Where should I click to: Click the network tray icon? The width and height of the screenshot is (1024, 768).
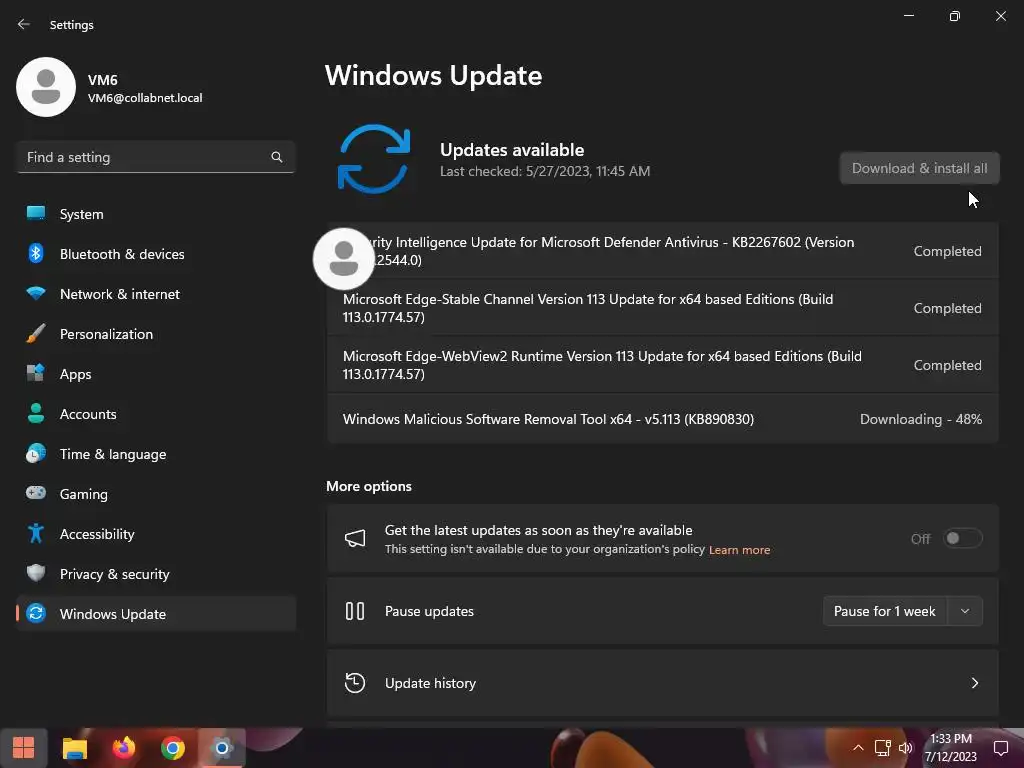(x=882, y=748)
